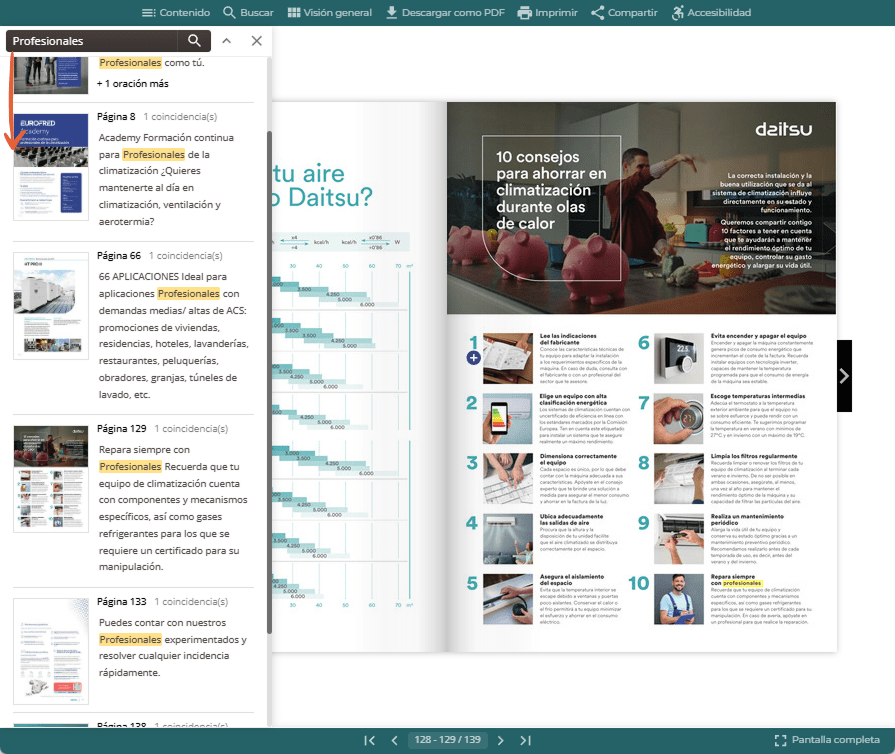Screen dimensions: 895x754
Task: Click "+ 1 oración más" to expand
Action: 132,83
